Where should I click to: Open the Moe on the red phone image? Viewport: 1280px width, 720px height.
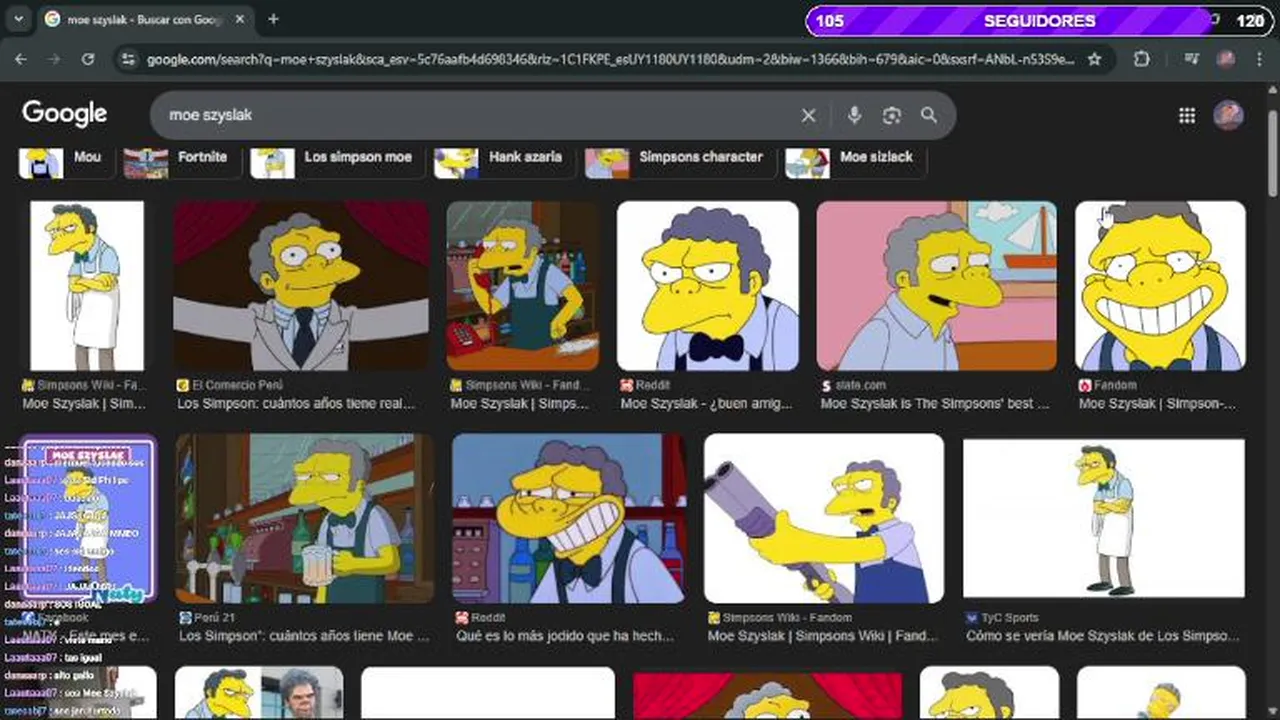523,286
